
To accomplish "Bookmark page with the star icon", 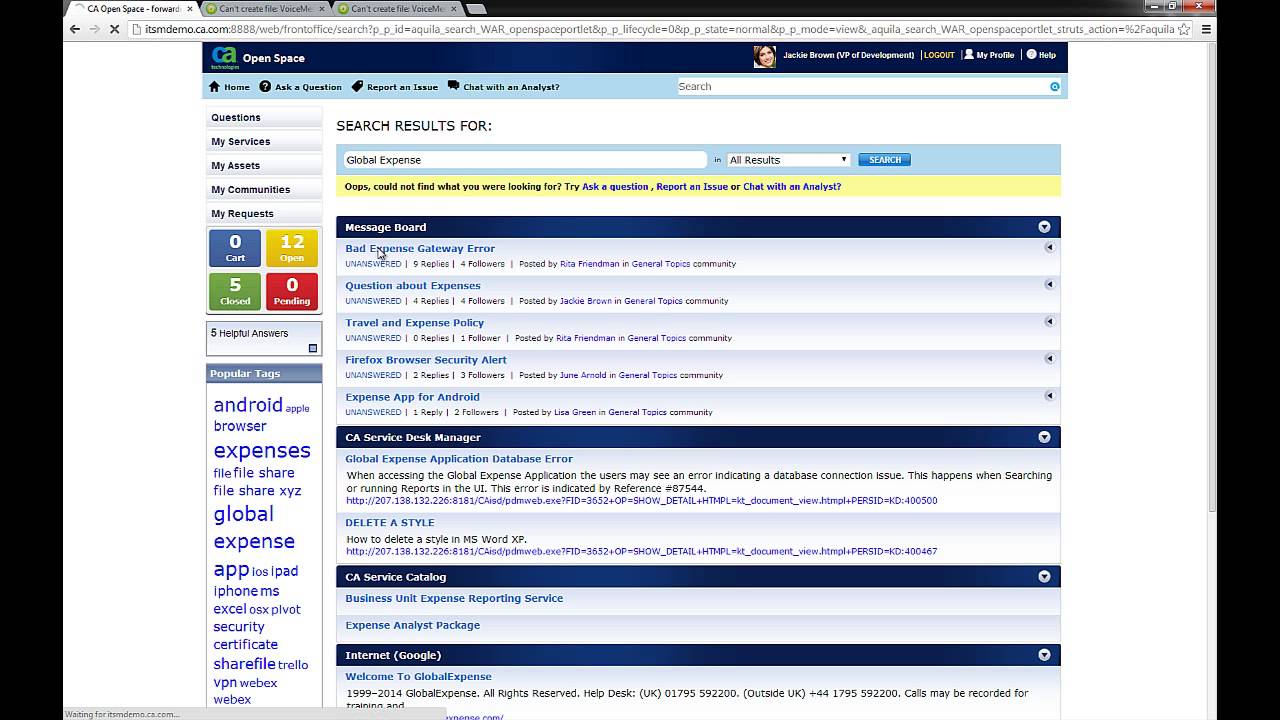I will pyautogui.click(x=1185, y=29).
